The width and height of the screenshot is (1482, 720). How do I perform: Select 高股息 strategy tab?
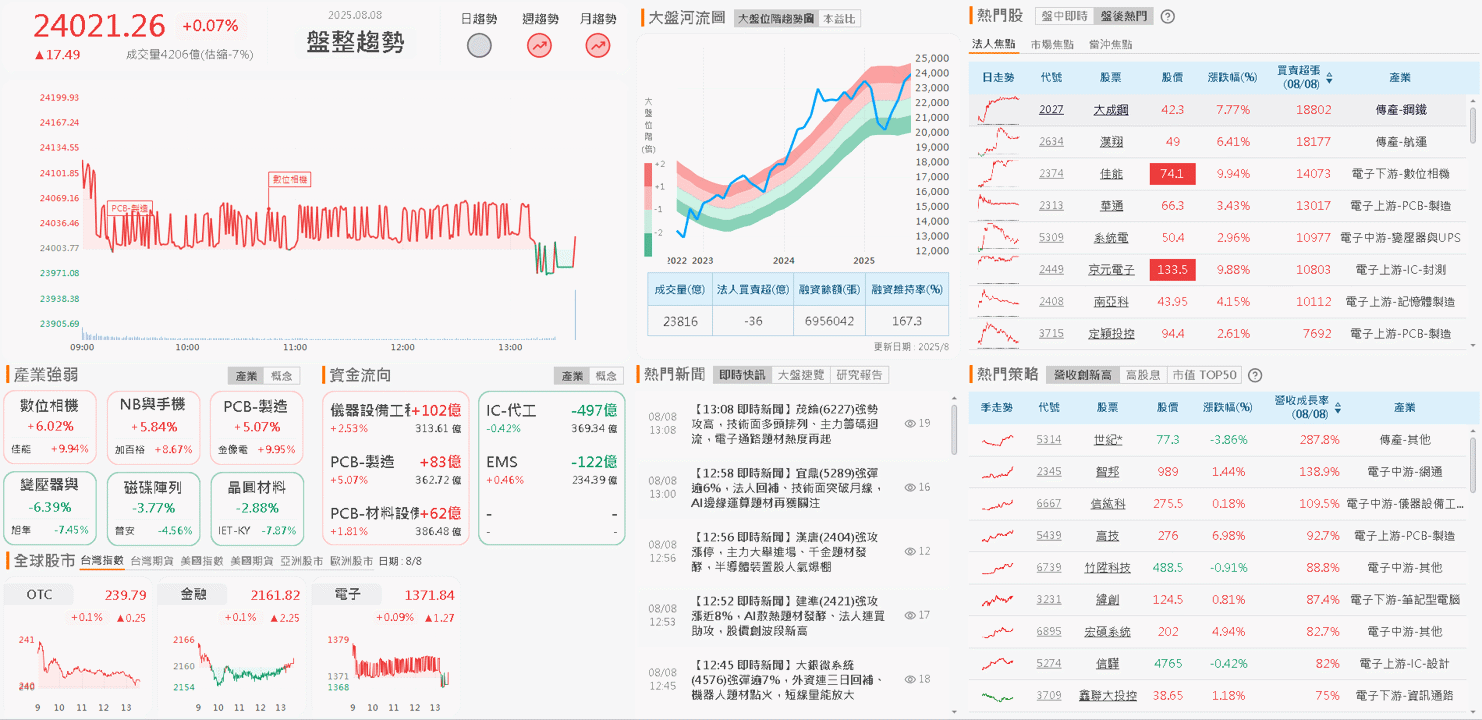1143,375
